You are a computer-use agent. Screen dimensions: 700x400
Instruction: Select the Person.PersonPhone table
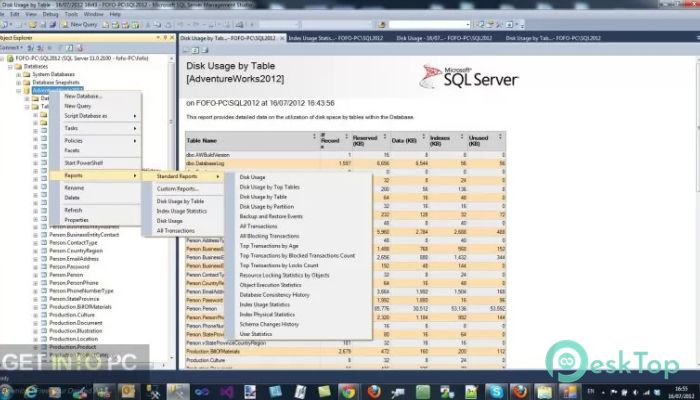click(74, 283)
